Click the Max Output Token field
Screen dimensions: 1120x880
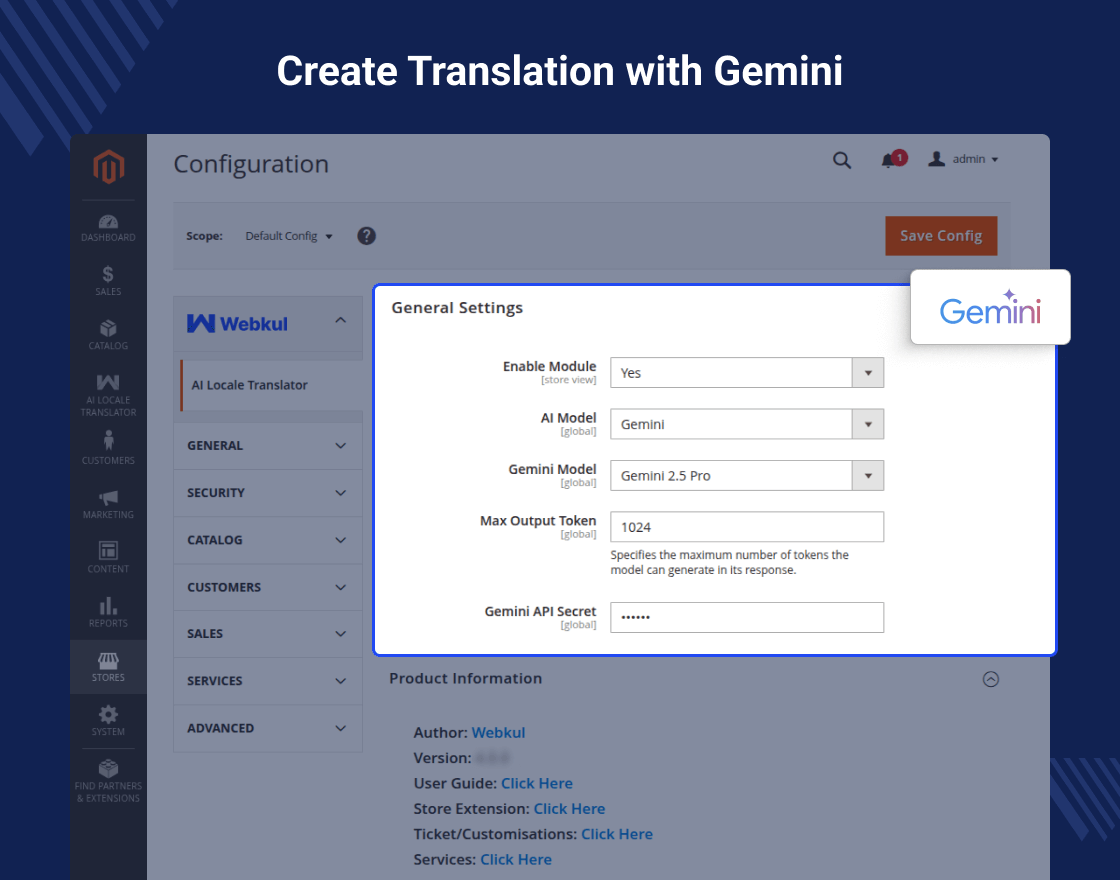[x=747, y=527]
